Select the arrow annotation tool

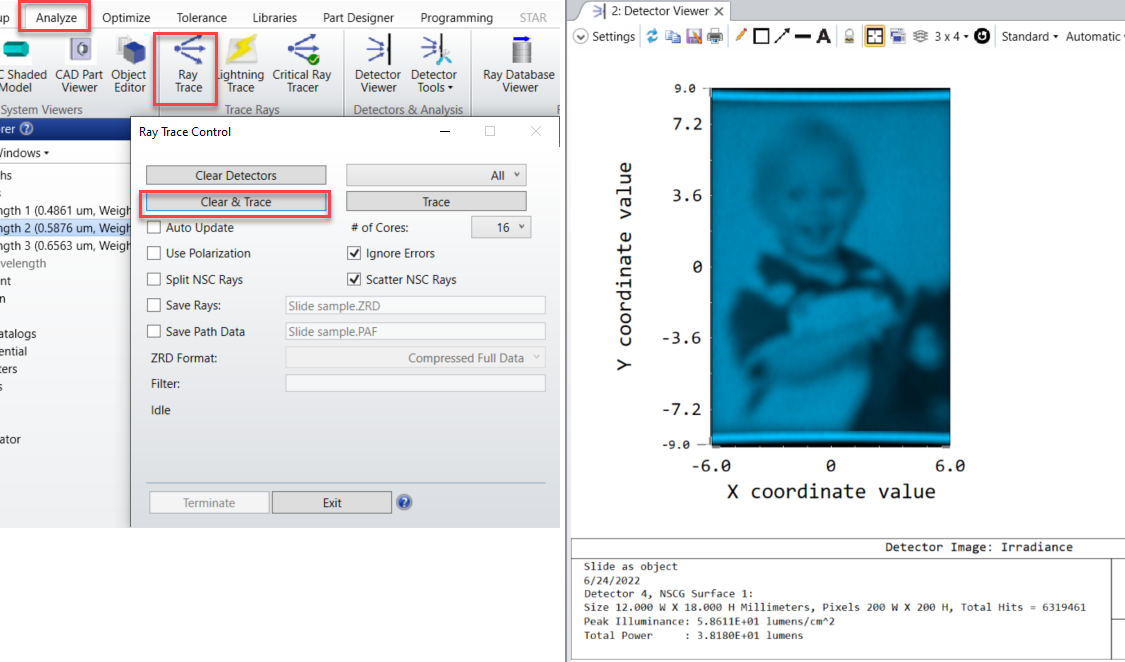[782, 36]
